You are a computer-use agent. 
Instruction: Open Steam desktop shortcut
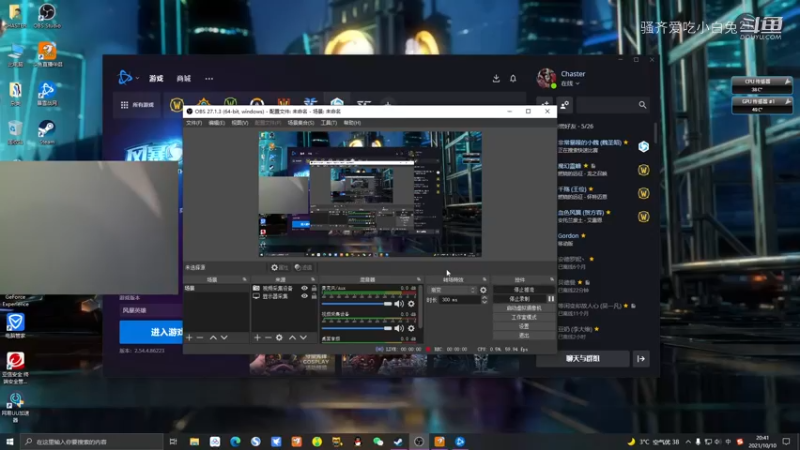(47, 133)
